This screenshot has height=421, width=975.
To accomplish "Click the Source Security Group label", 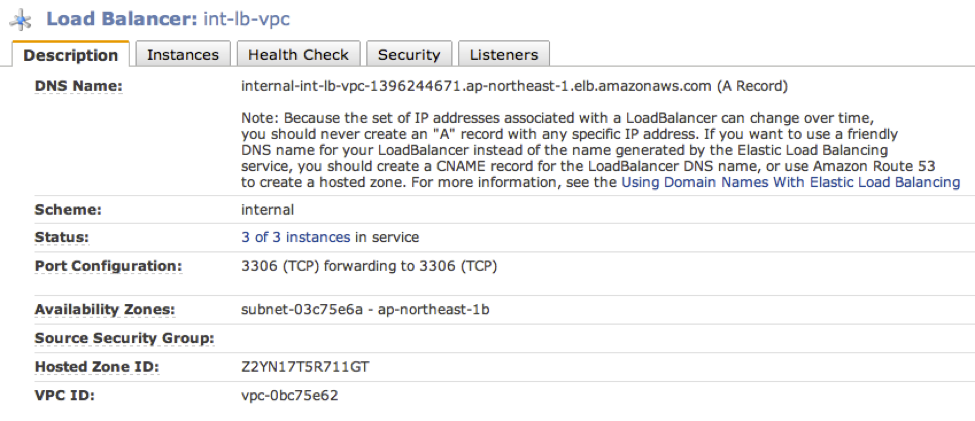I will point(124,339).
